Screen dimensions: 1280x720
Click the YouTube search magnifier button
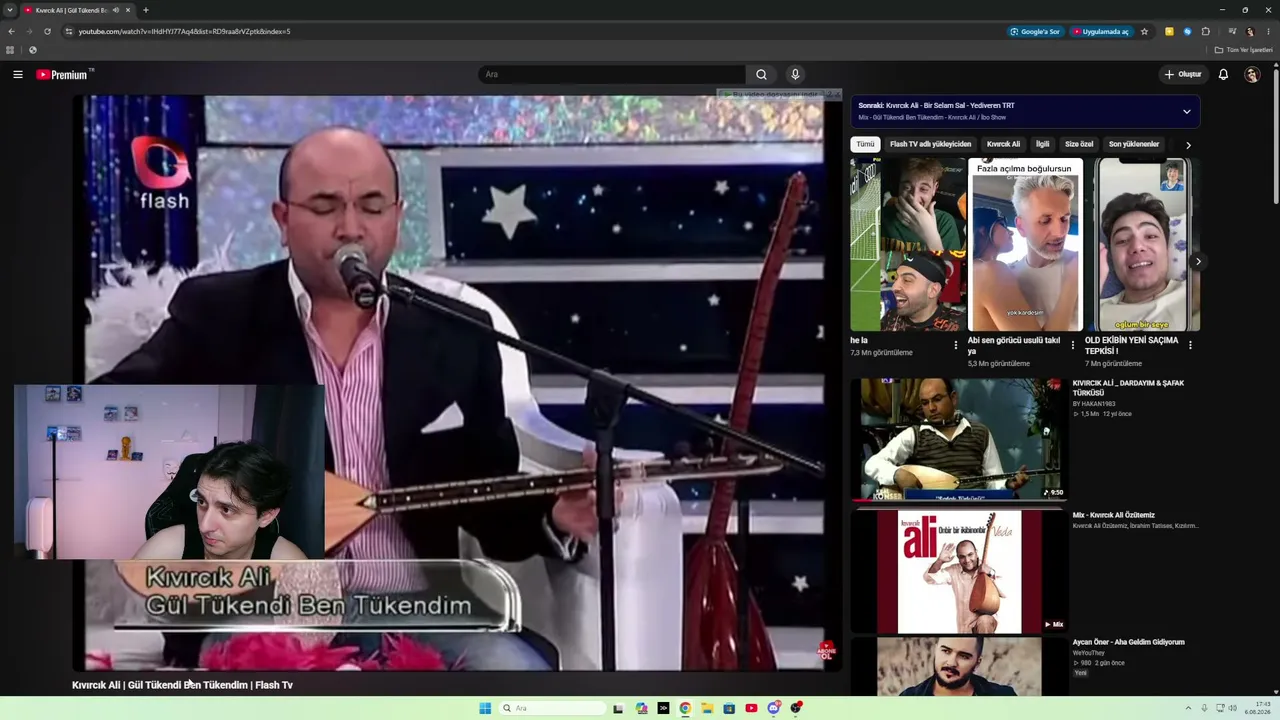point(761,74)
